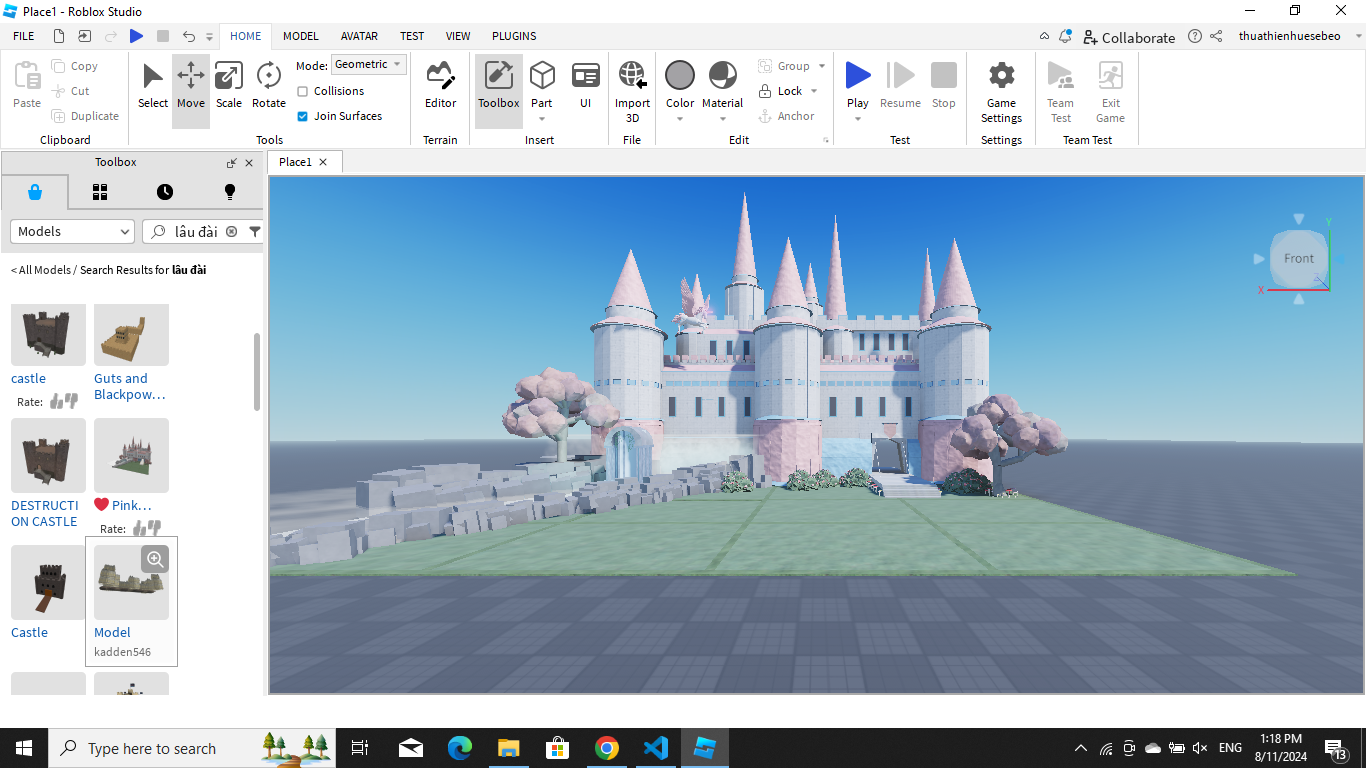The height and width of the screenshot is (768, 1366).
Task: Vote thumbs-up on castle model
Action: 57,402
